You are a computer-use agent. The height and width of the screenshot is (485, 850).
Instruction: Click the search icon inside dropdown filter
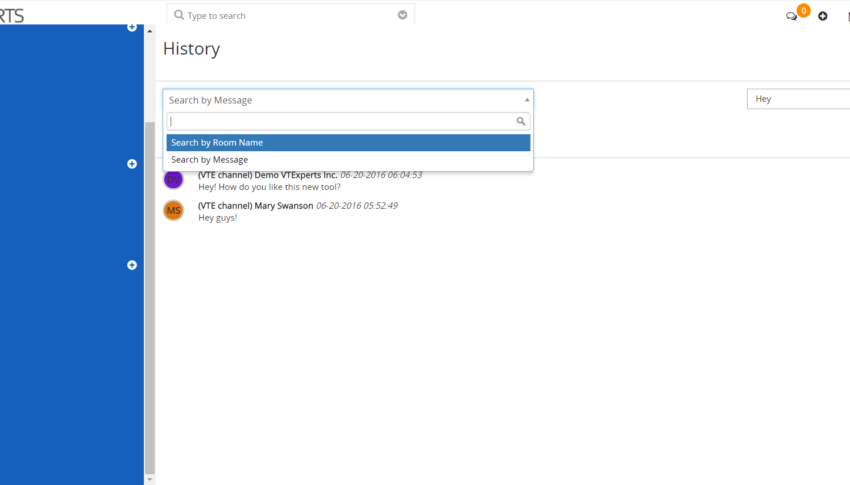tap(520, 121)
